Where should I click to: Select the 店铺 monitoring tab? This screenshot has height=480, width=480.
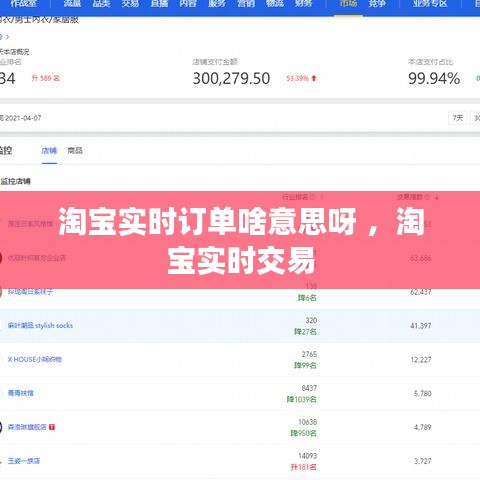[x=49, y=151]
